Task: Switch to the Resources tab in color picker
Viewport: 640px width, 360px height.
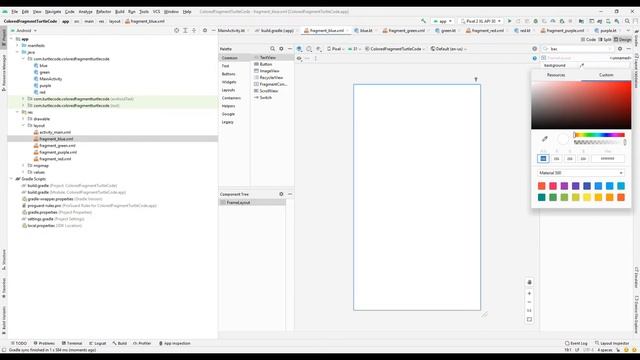Action: tap(556, 75)
